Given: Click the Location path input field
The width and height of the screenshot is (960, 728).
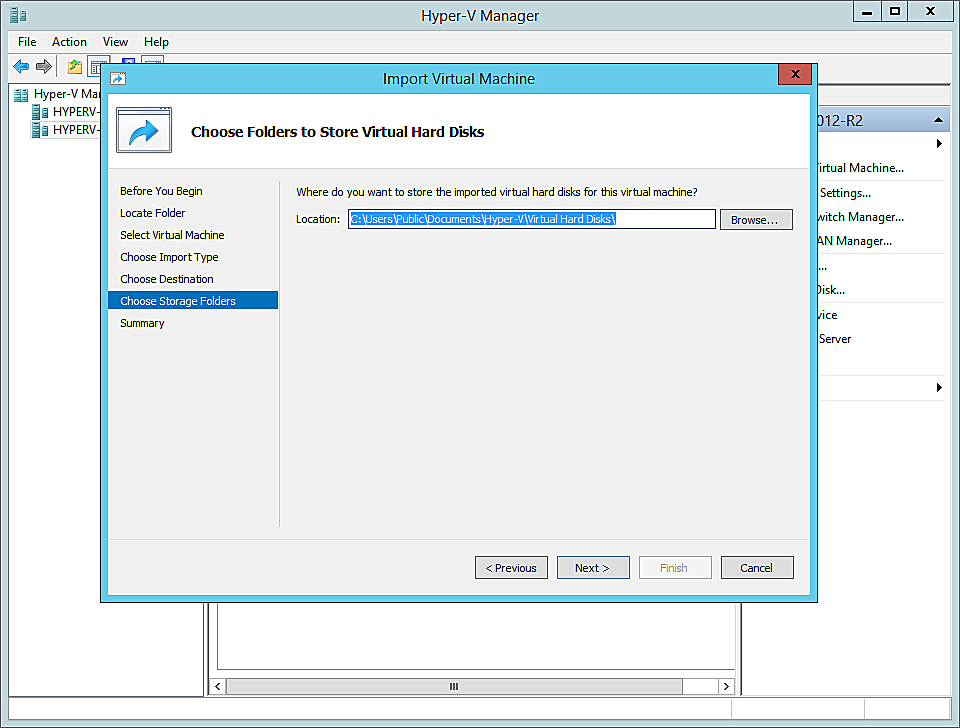Looking at the screenshot, I should click(x=531, y=219).
